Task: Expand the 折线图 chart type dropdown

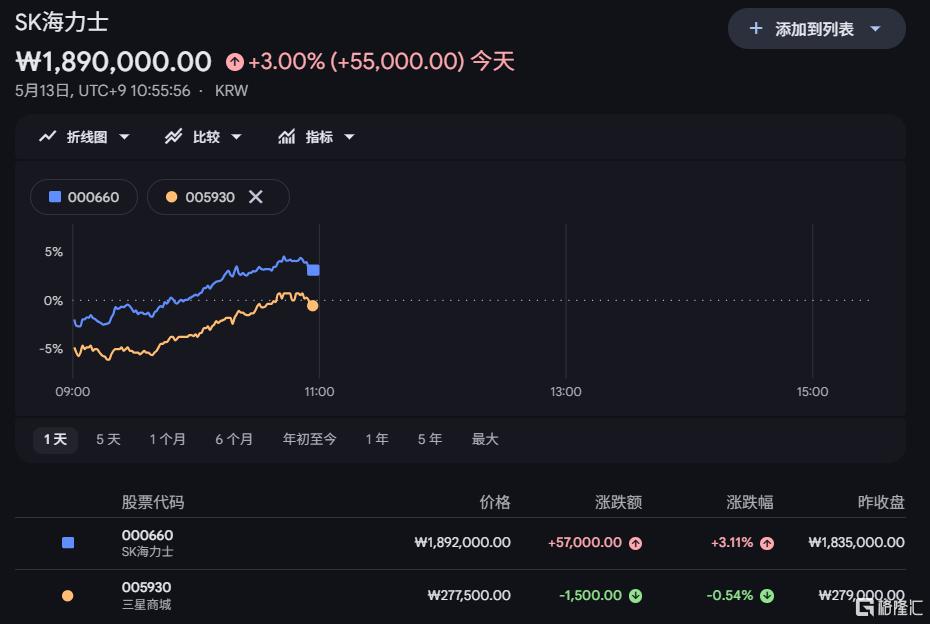Action: point(124,137)
